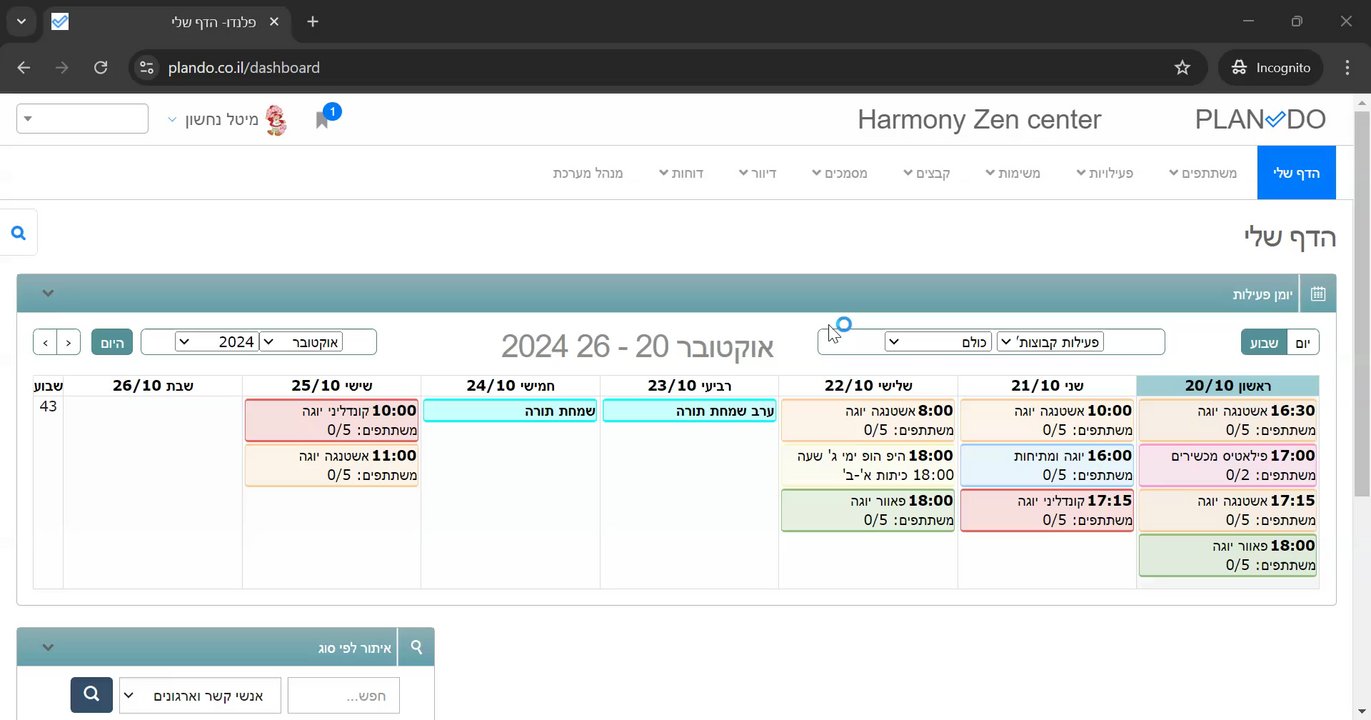Open the מסמכים menu
Image resolution: width=1371 pixels, height=720 pixels.
coord(840,173)
